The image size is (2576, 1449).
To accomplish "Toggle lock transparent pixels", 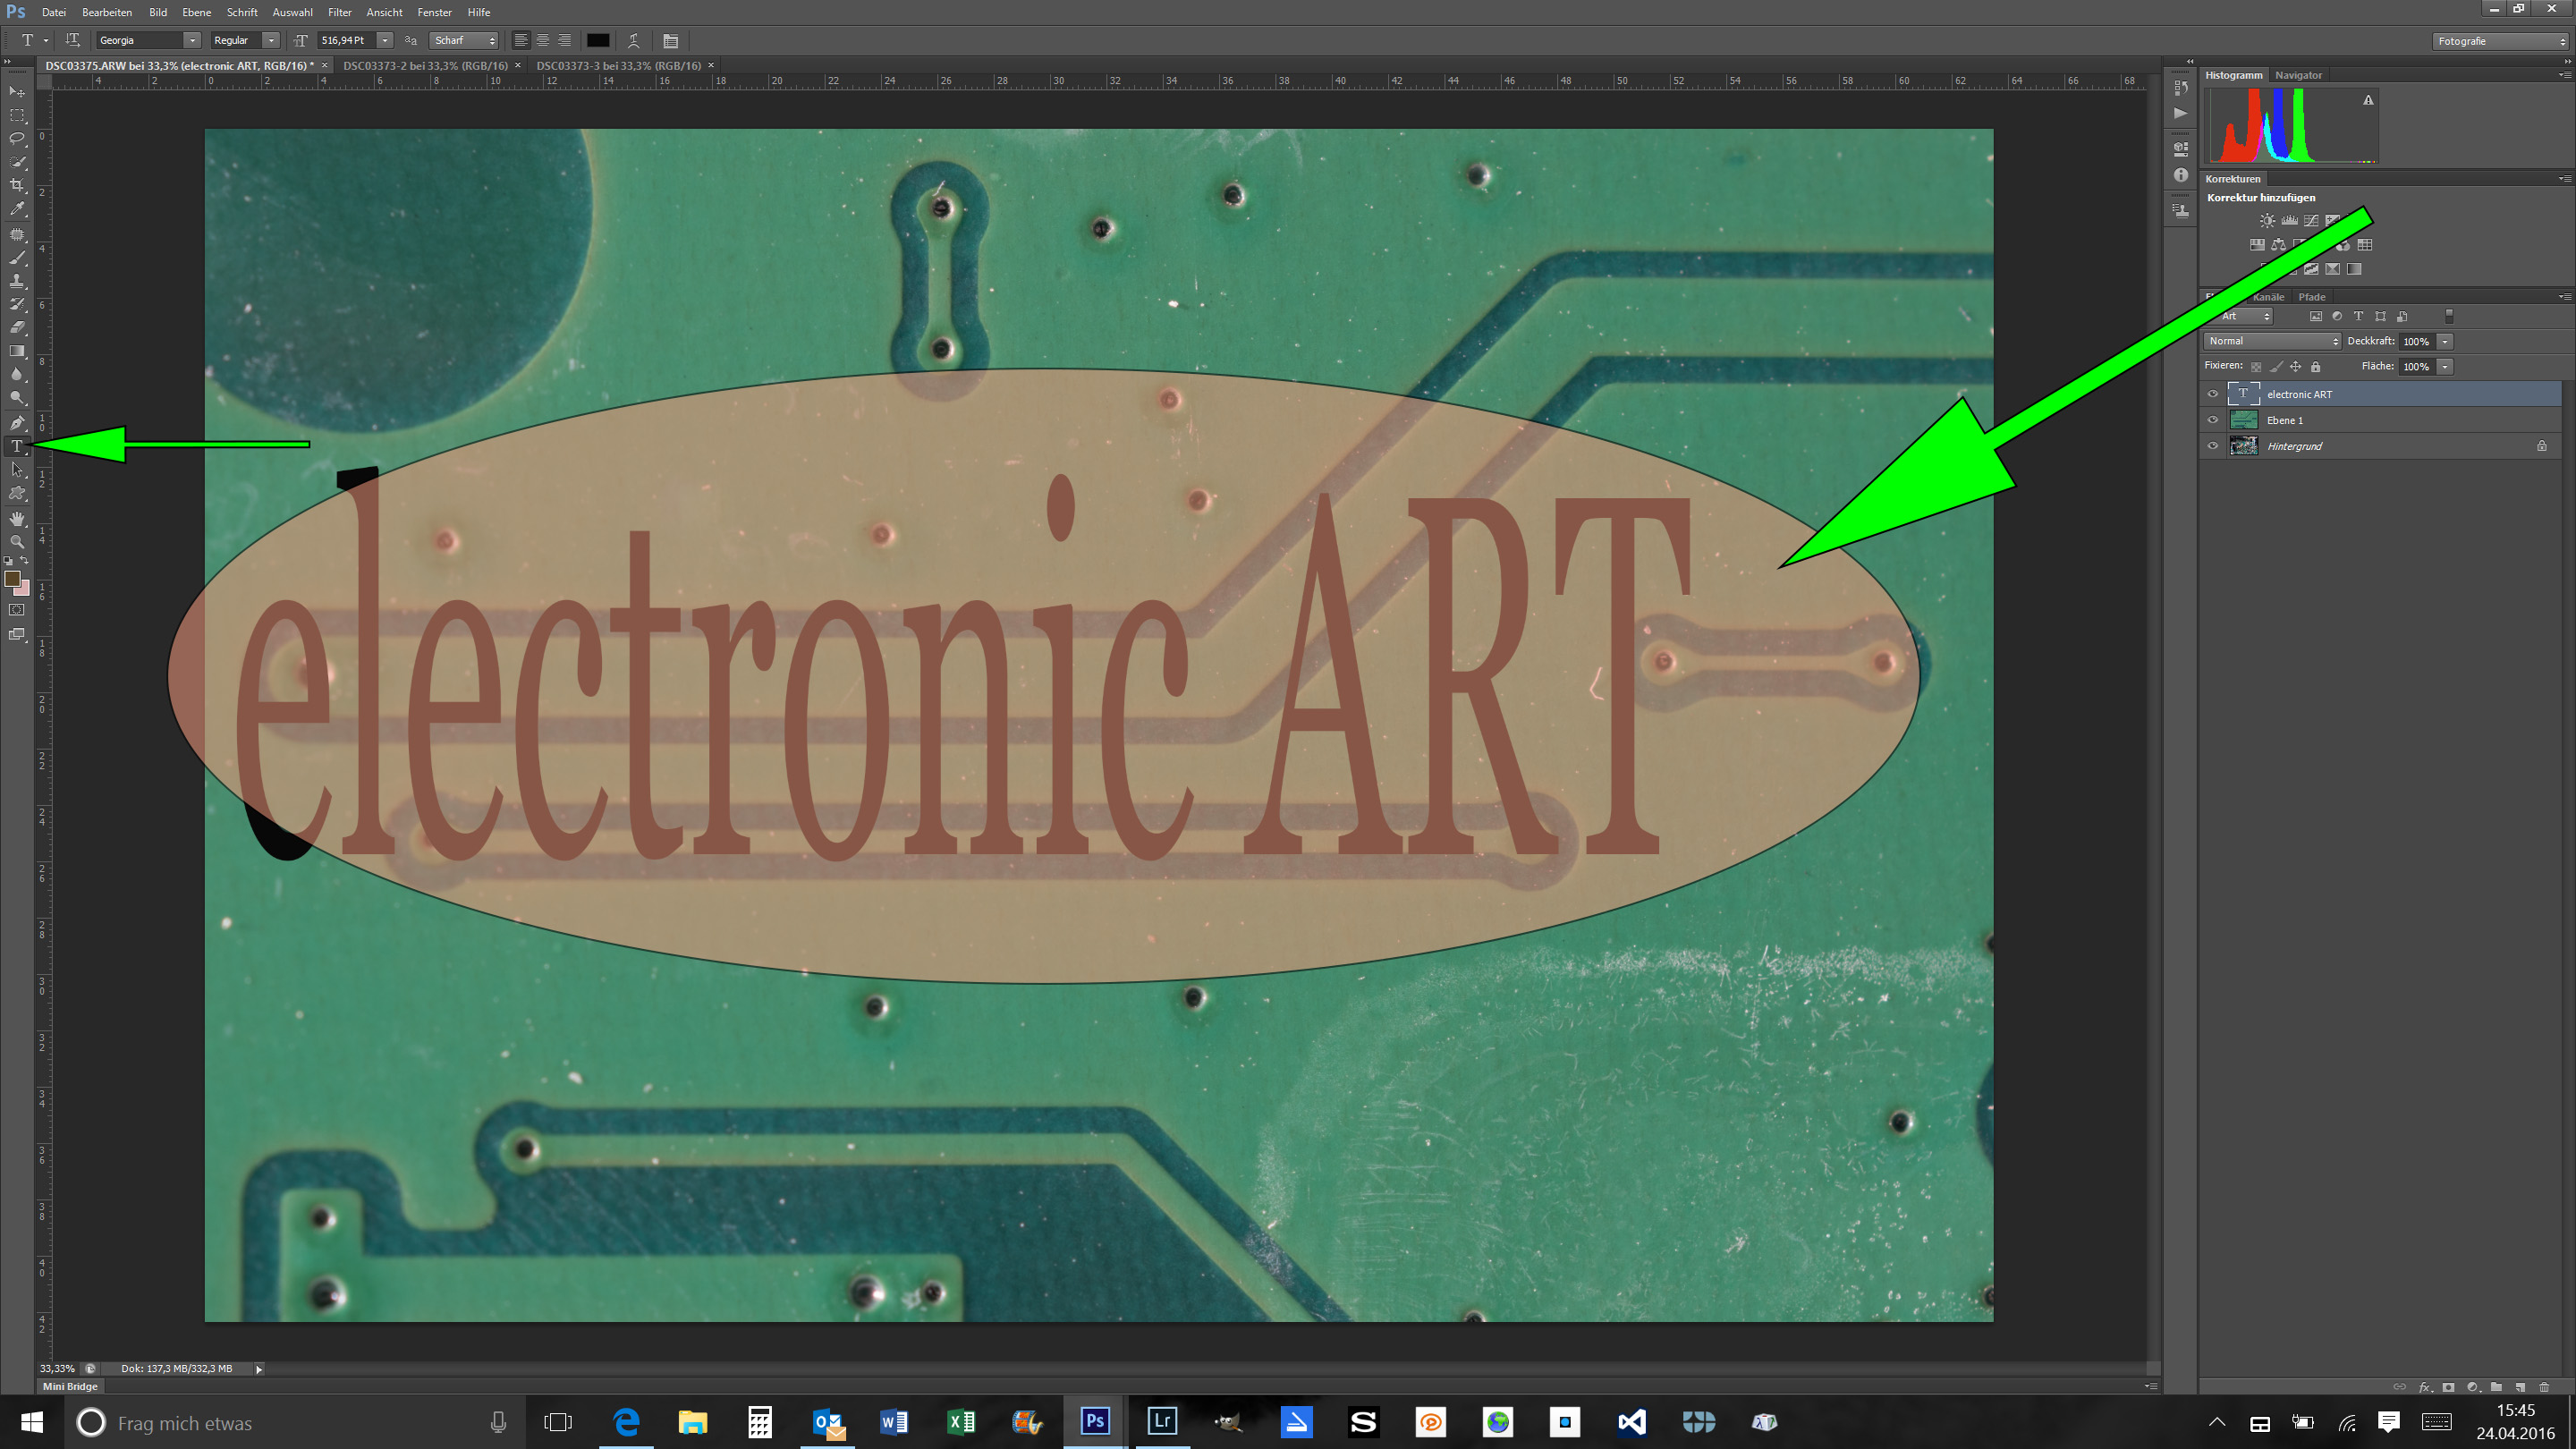I will click(x=2256, y=367).
